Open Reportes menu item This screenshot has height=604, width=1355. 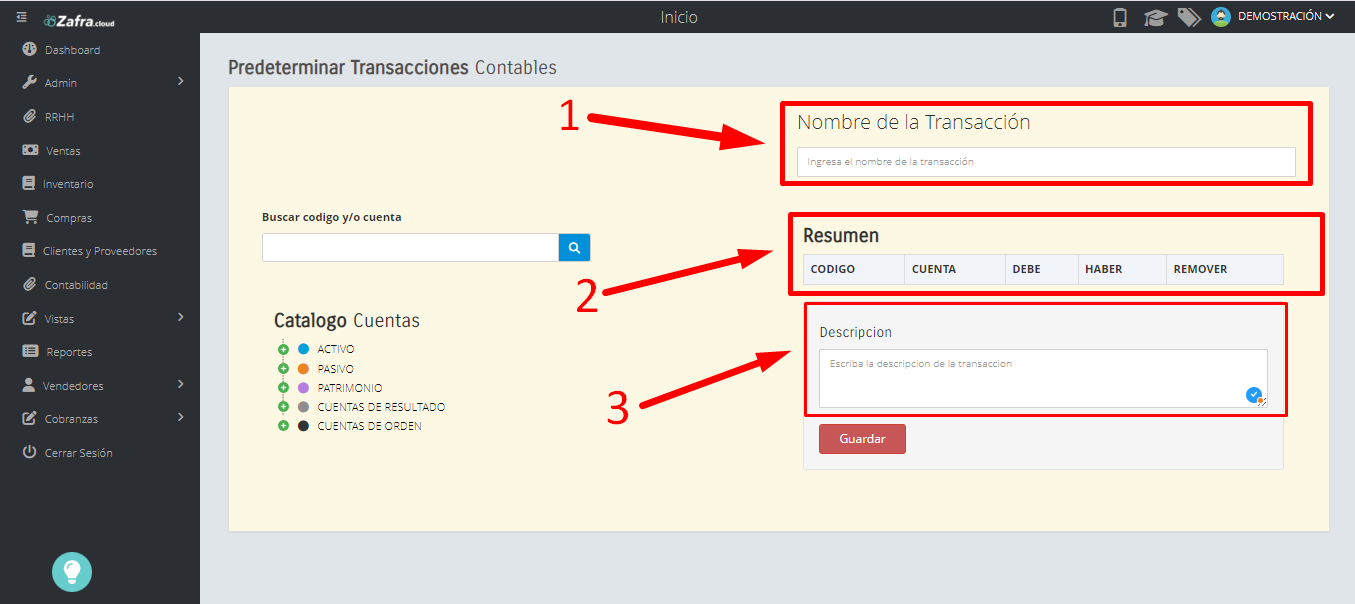69,352
